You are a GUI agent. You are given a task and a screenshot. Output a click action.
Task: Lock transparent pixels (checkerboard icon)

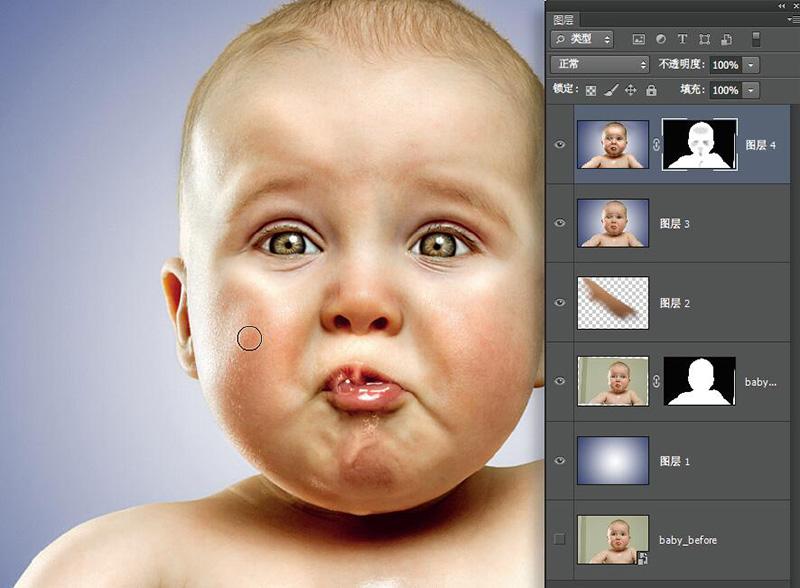point(591,91)
